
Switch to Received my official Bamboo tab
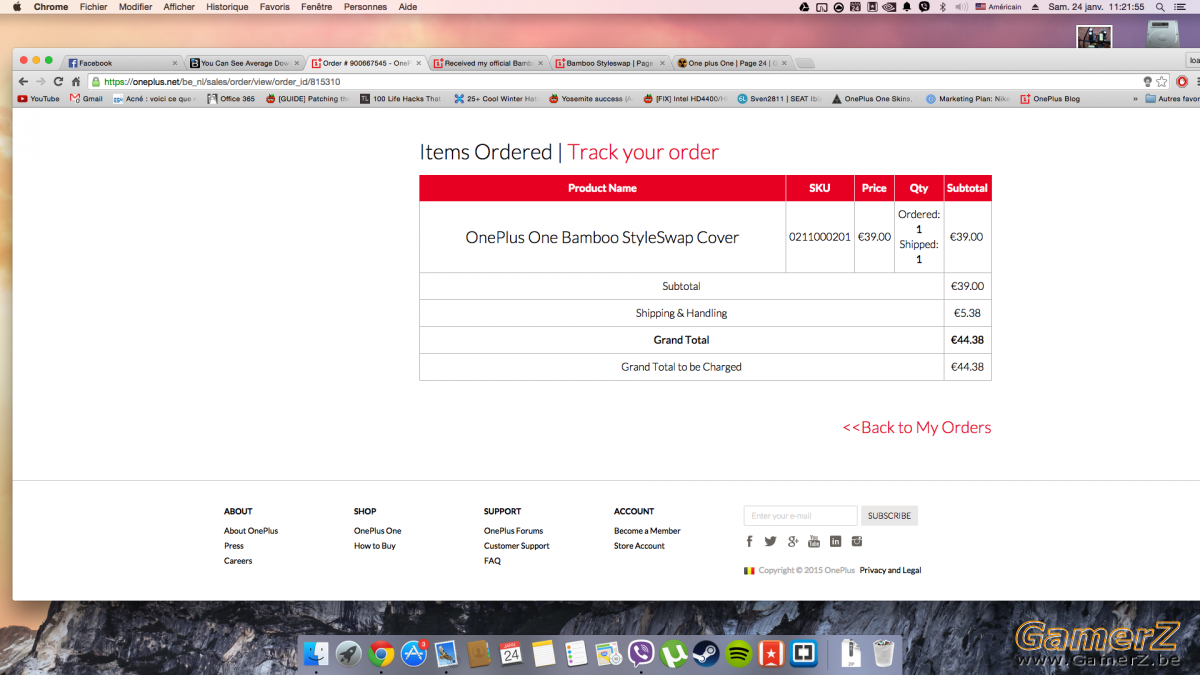pos(488,63)
